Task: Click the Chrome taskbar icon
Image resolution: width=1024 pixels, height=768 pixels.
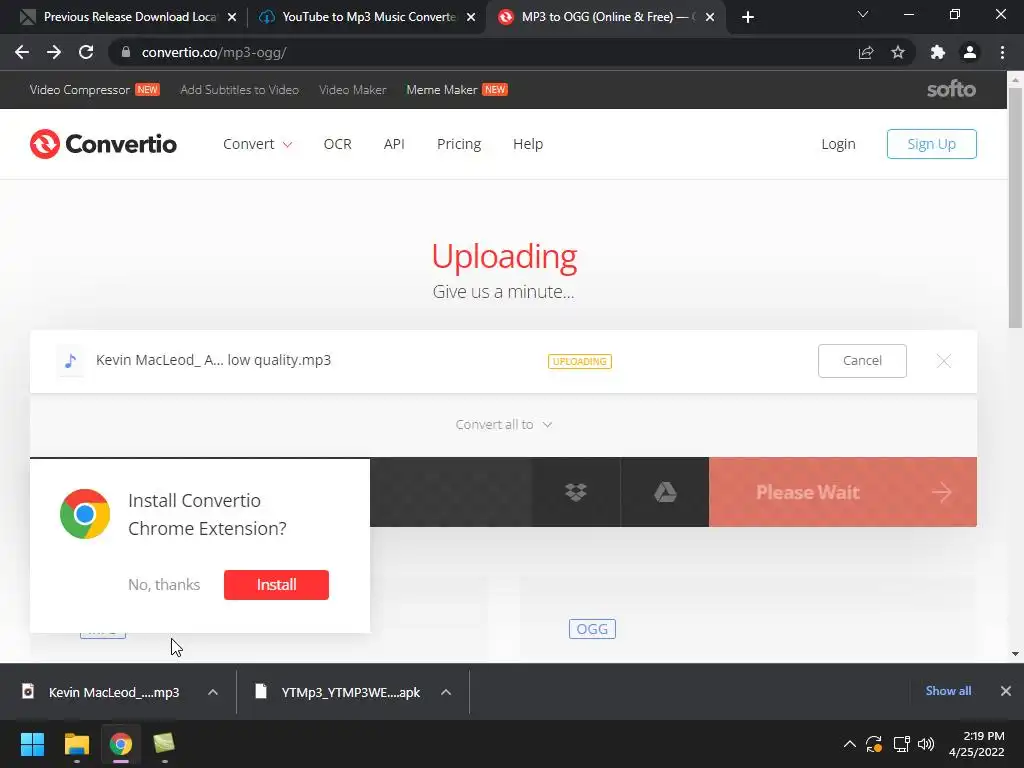Action: 121,744
